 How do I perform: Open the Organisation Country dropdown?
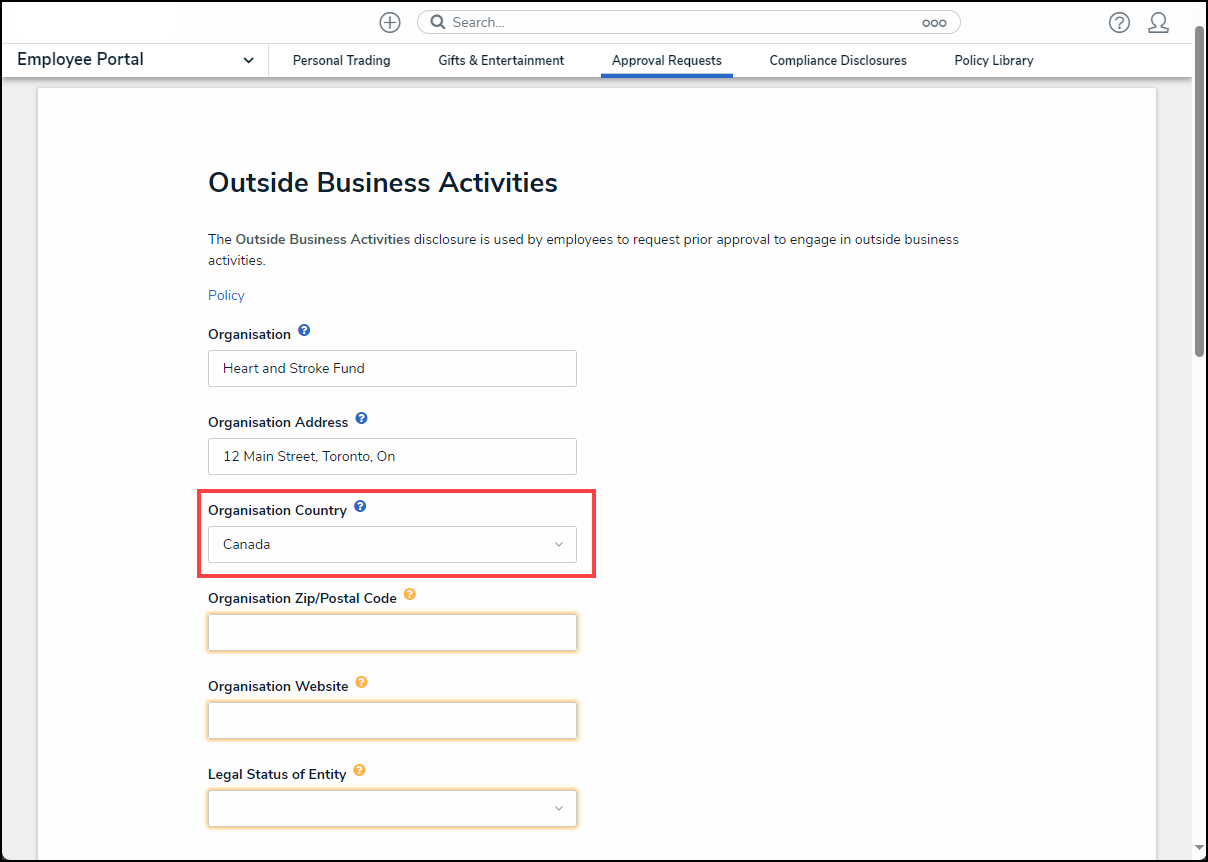[x=392, y=545]
